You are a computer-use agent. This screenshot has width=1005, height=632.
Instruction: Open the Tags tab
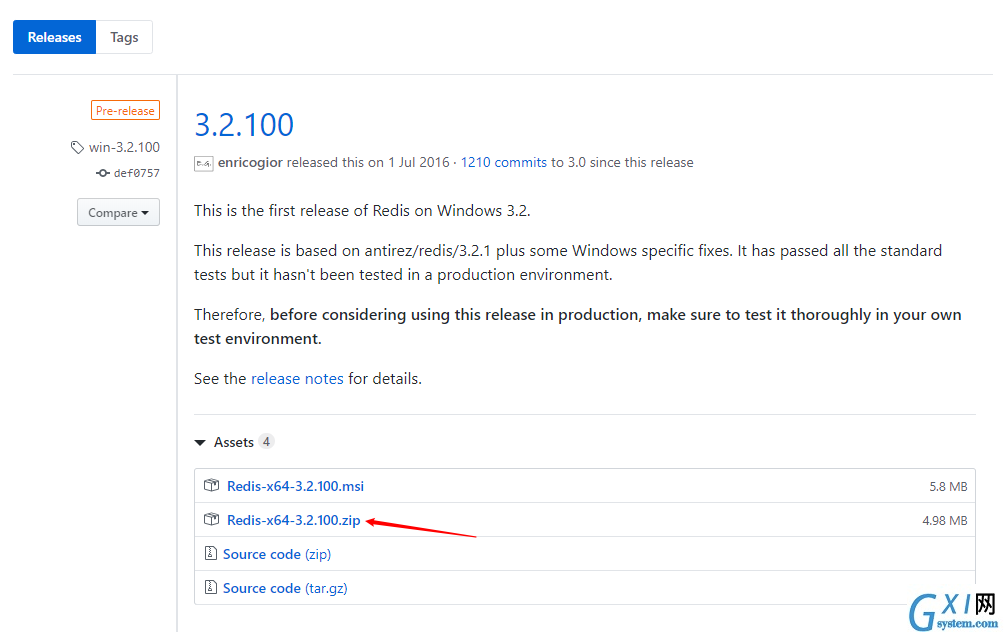[124, 37]
